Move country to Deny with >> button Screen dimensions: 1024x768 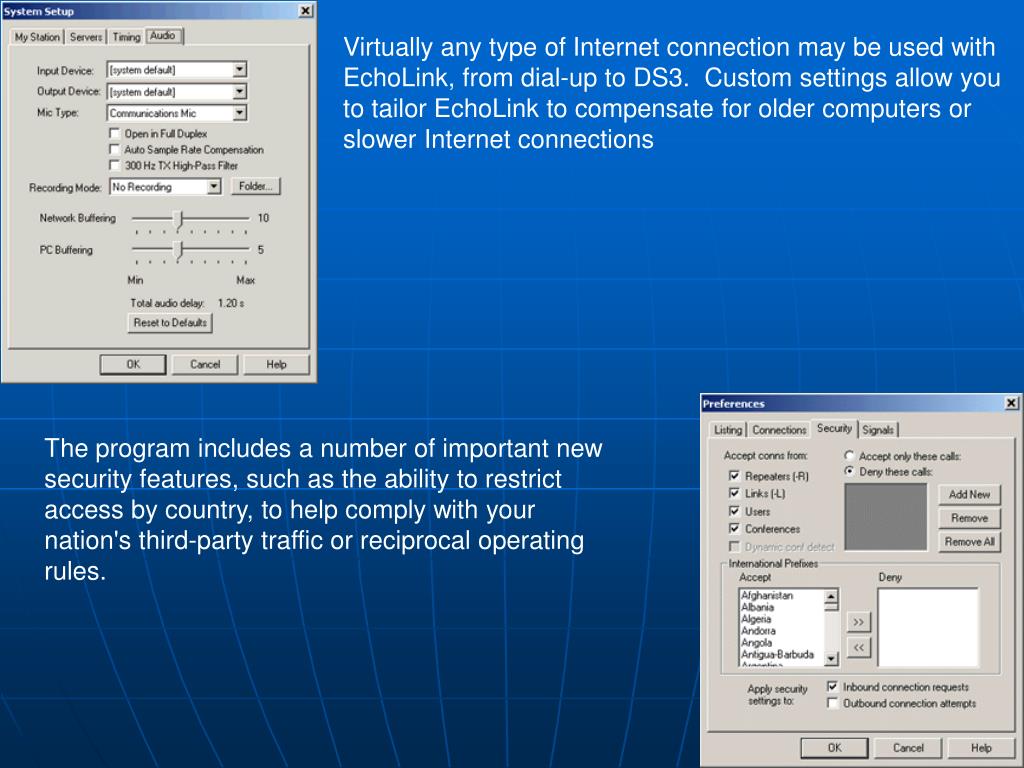click(x=859, y=622)
